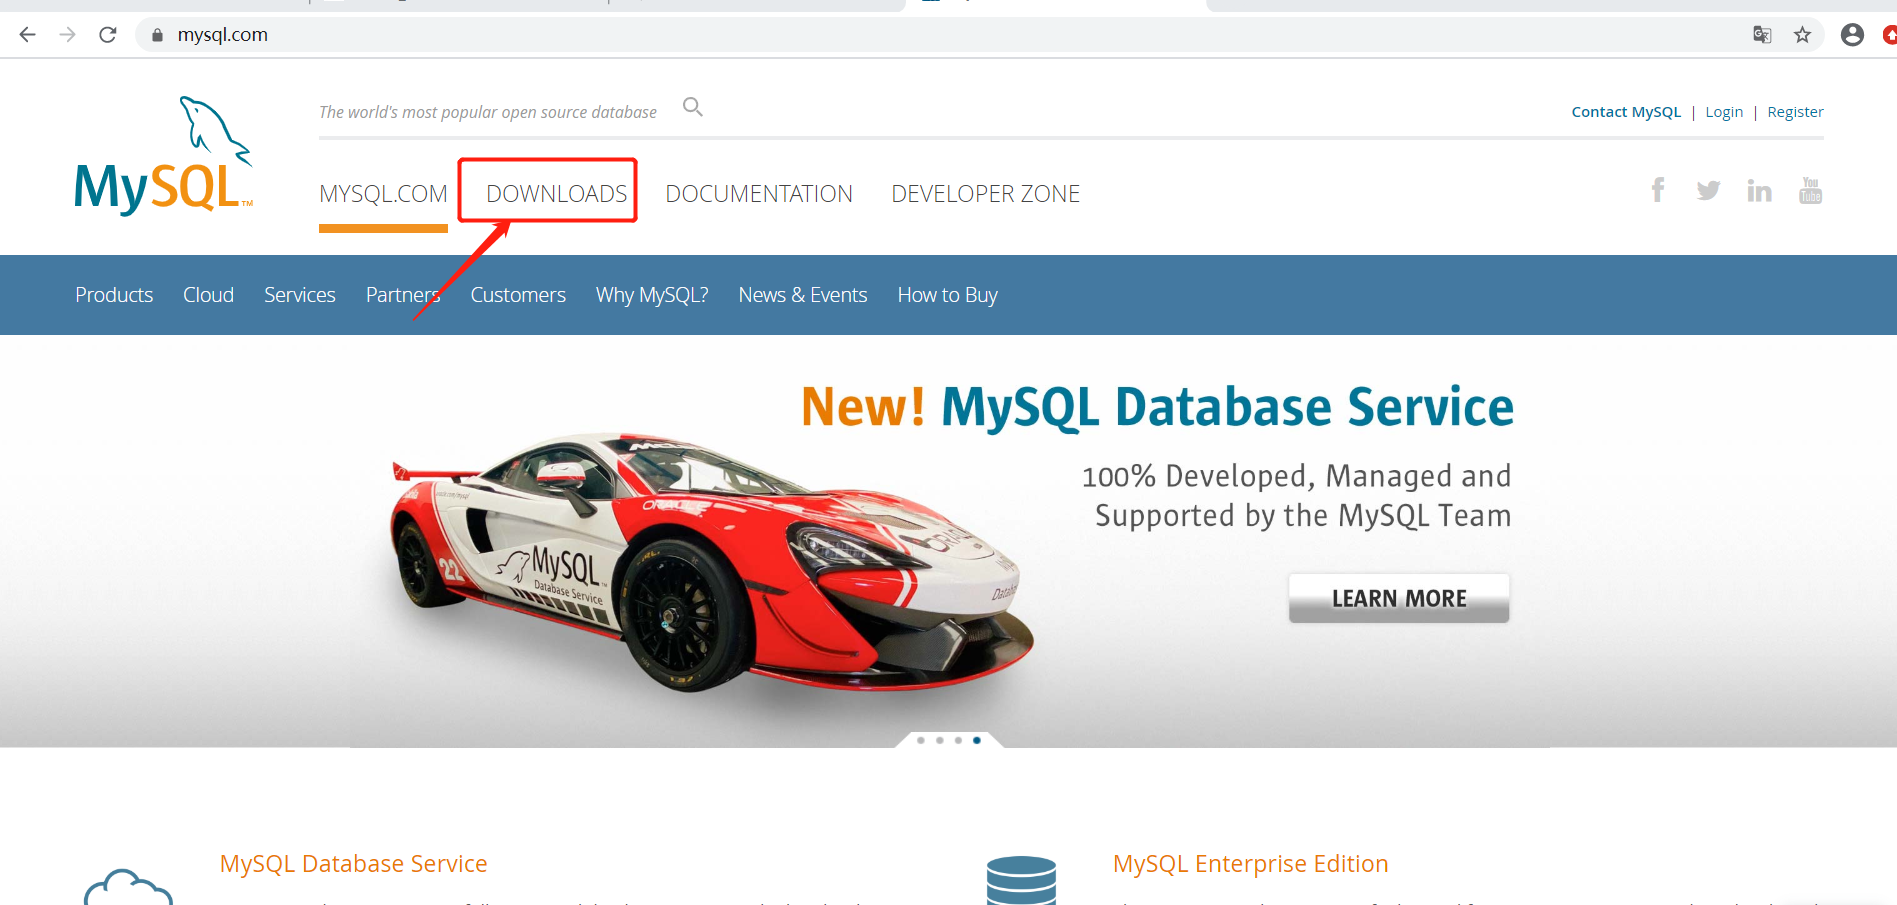Image resolution: width=1897 pixels, height=905 pixels.
Task: Follow the Contact MySQL link
Action: 1626,112
